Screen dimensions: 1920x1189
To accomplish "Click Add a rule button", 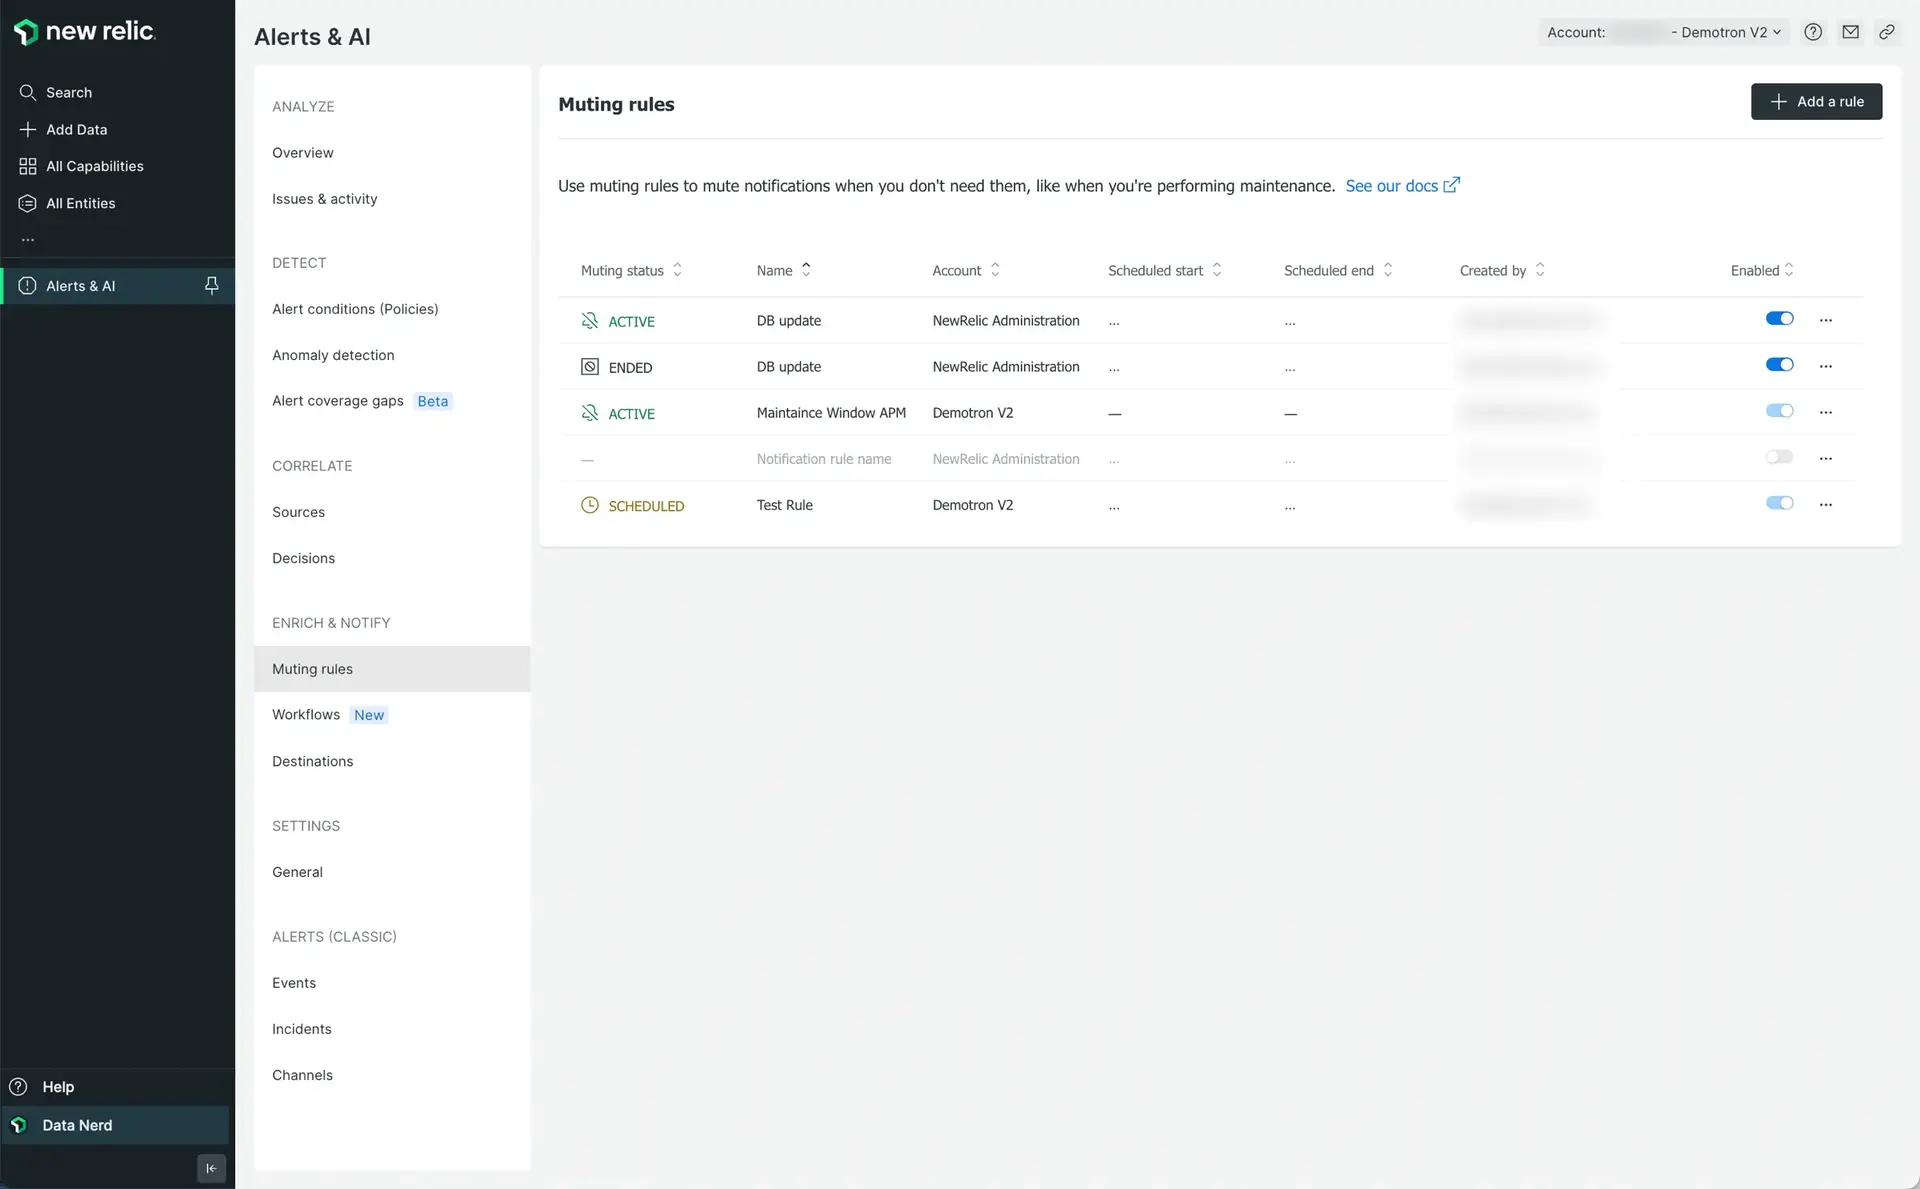I will (x=1816, y=101).
